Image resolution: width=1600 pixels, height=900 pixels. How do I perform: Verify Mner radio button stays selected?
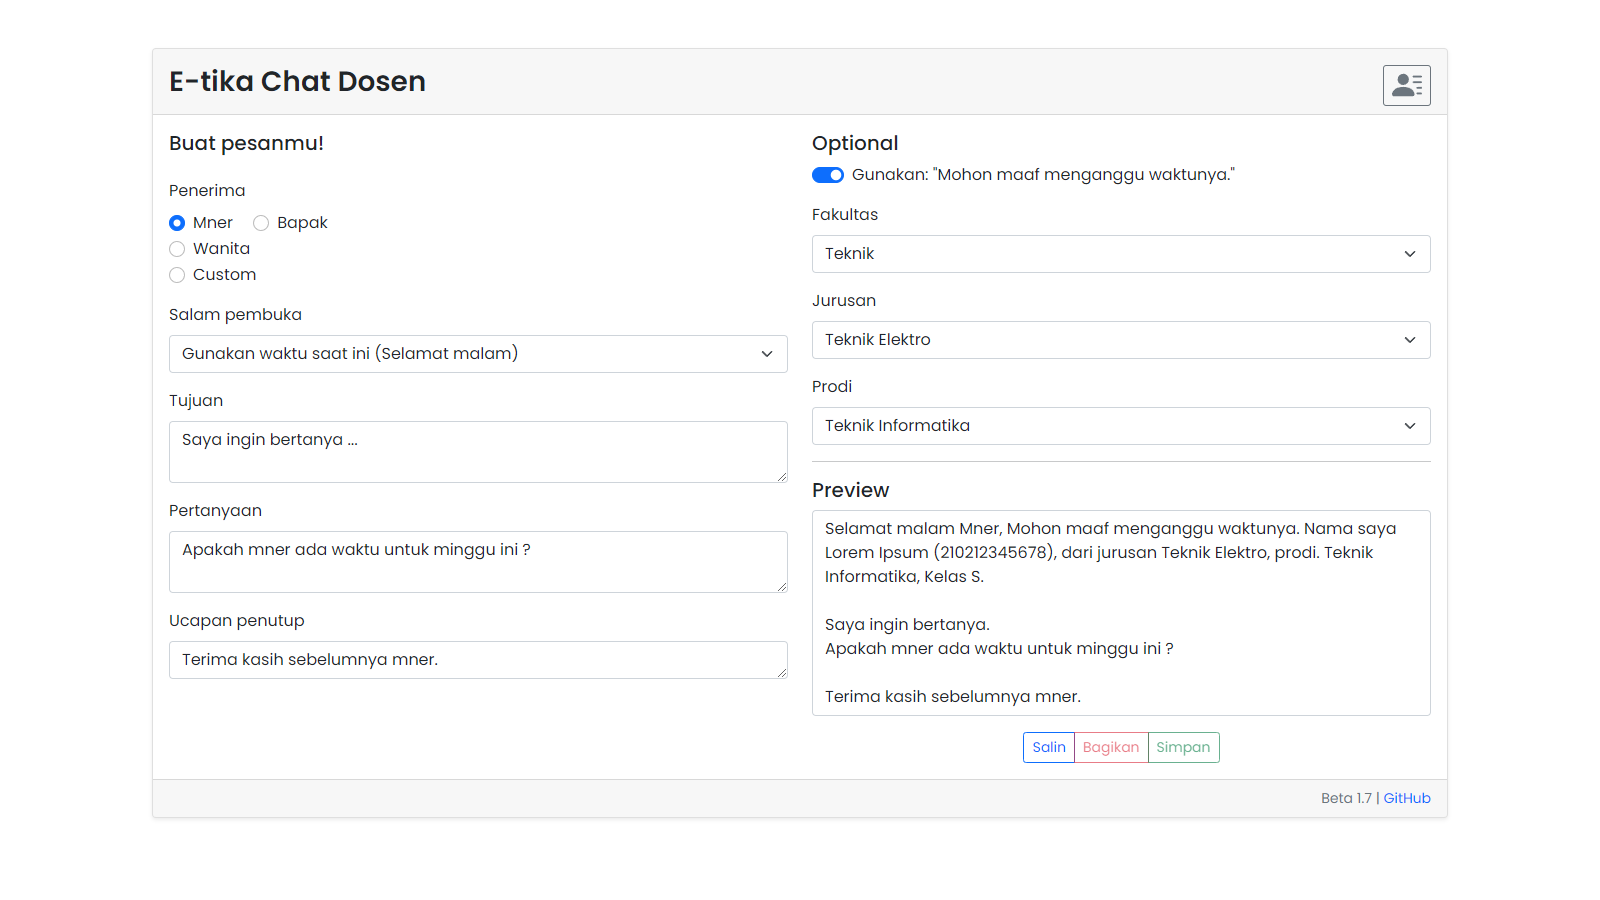(177, 223)
